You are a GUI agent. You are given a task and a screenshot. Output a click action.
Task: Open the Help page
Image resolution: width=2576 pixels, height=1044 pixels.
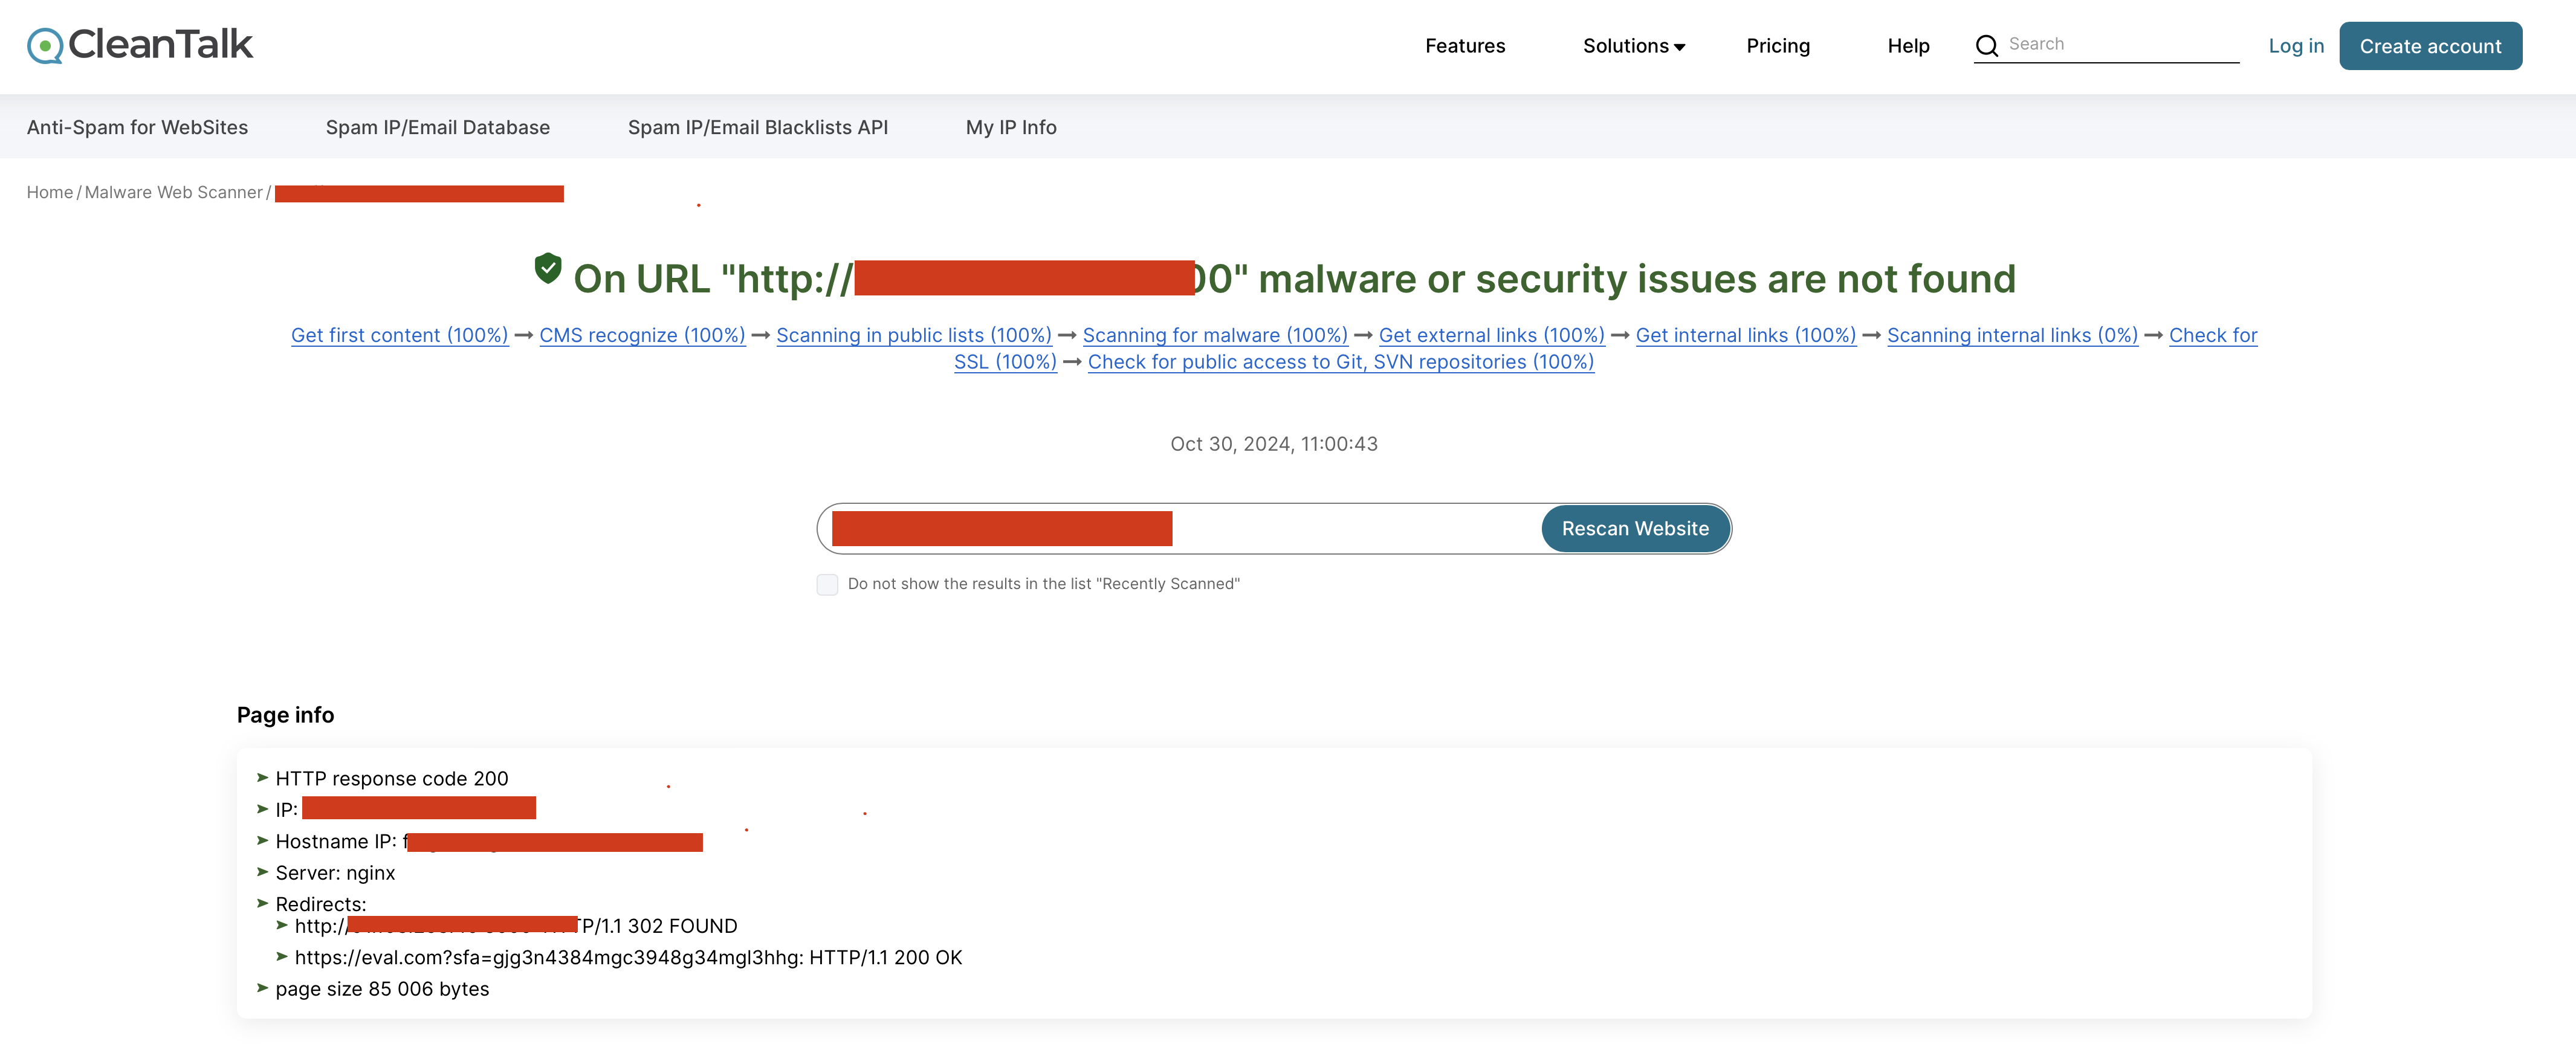point(1907,45)
